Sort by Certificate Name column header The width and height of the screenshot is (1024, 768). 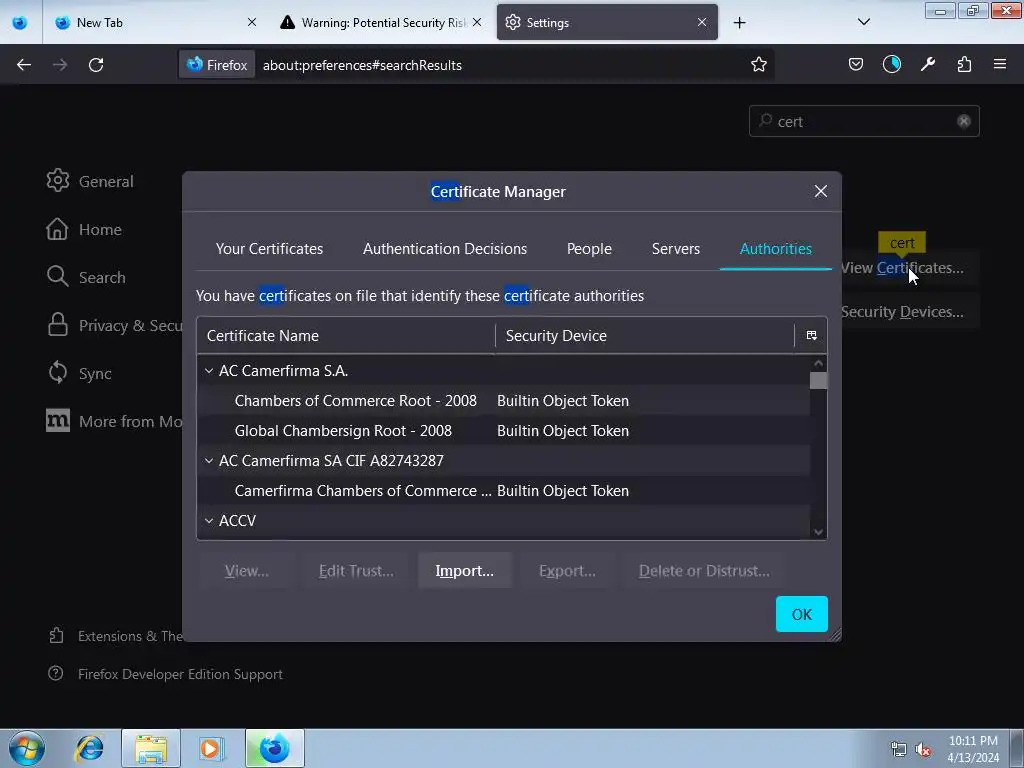[x=346, y=336]
